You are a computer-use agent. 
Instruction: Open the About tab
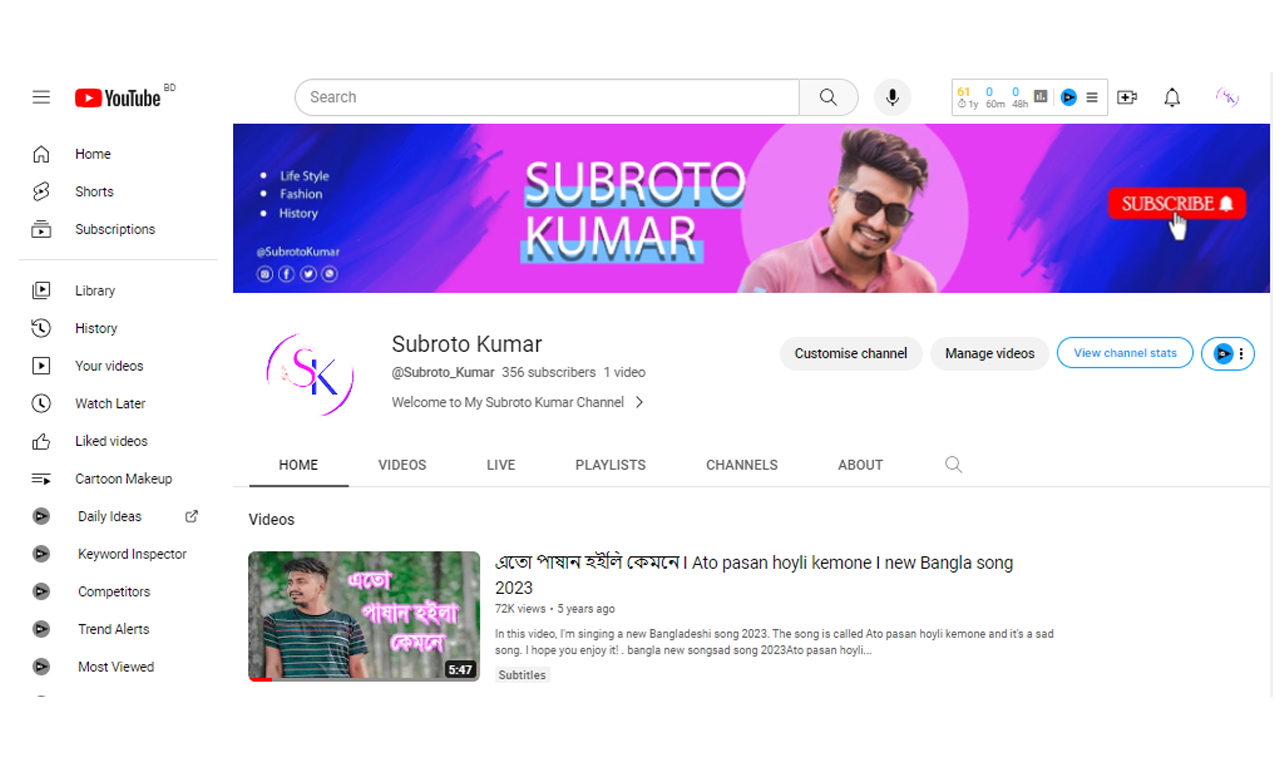coord(860,465)
